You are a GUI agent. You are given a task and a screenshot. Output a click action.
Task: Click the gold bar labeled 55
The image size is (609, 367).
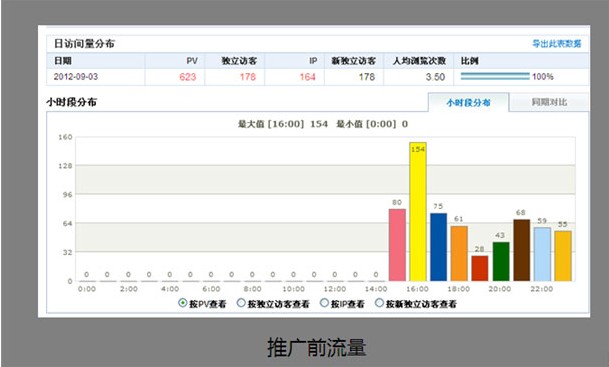(x=563, y=256)
